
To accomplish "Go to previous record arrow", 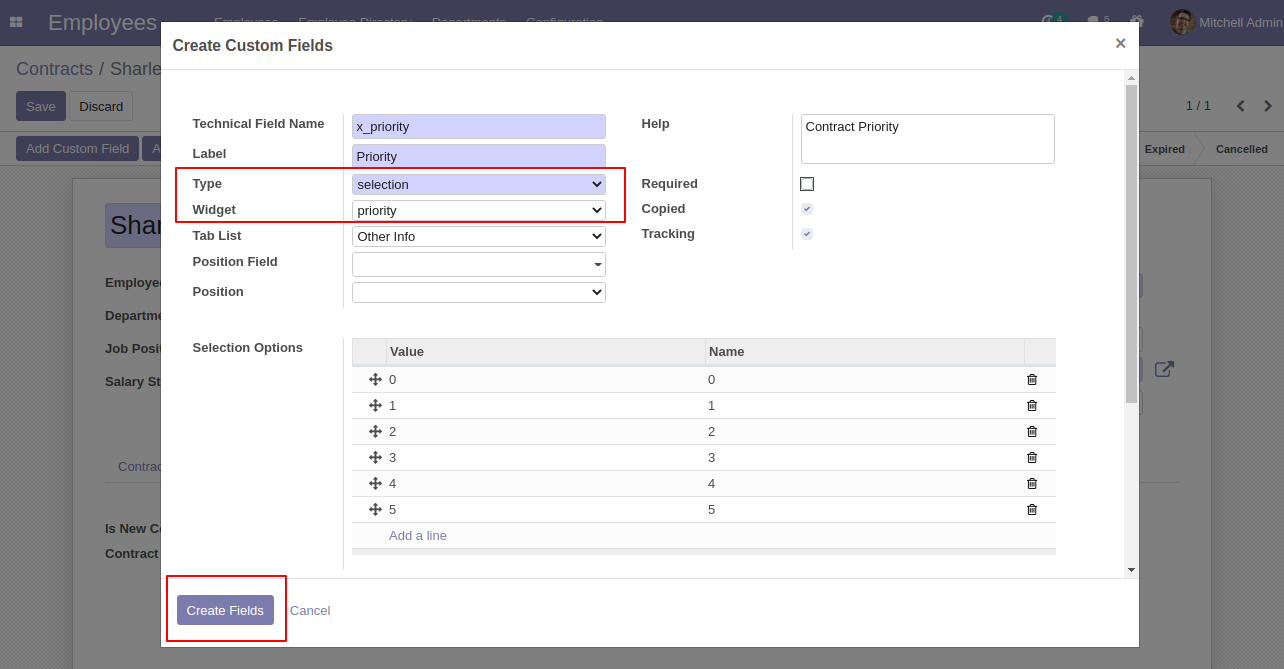I will [1240, 106].
